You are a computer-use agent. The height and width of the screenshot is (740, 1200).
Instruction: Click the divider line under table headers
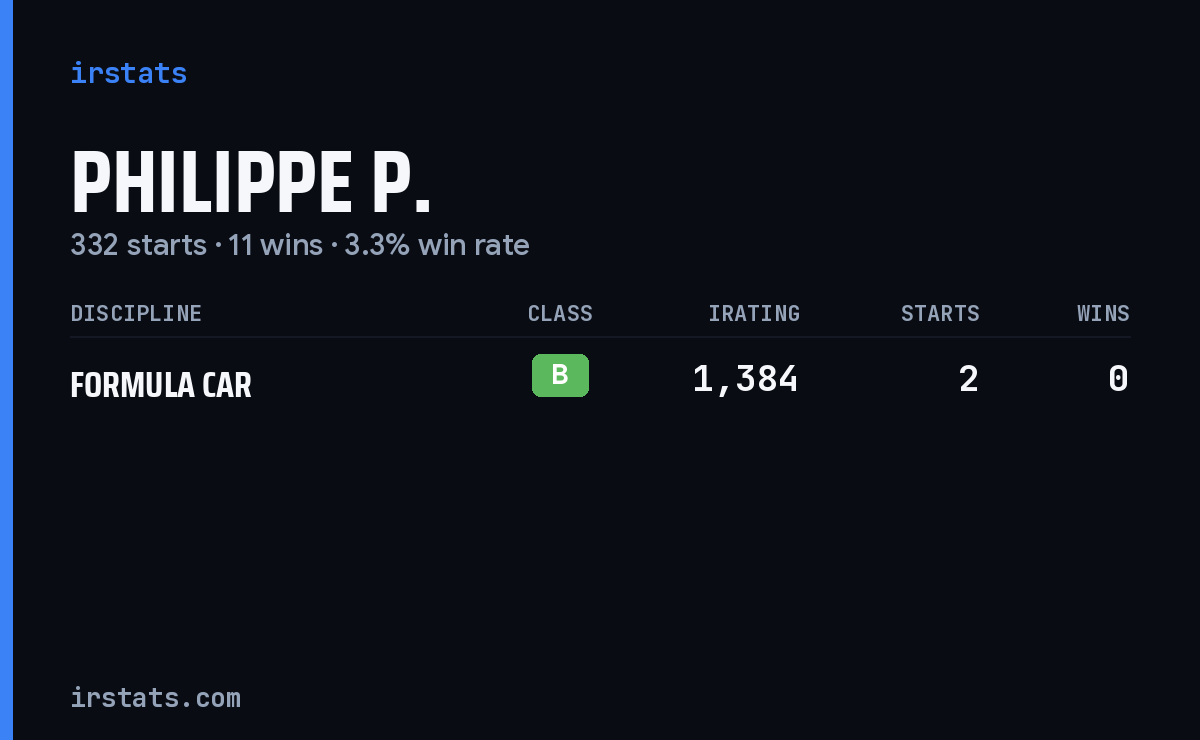point(600,337)
